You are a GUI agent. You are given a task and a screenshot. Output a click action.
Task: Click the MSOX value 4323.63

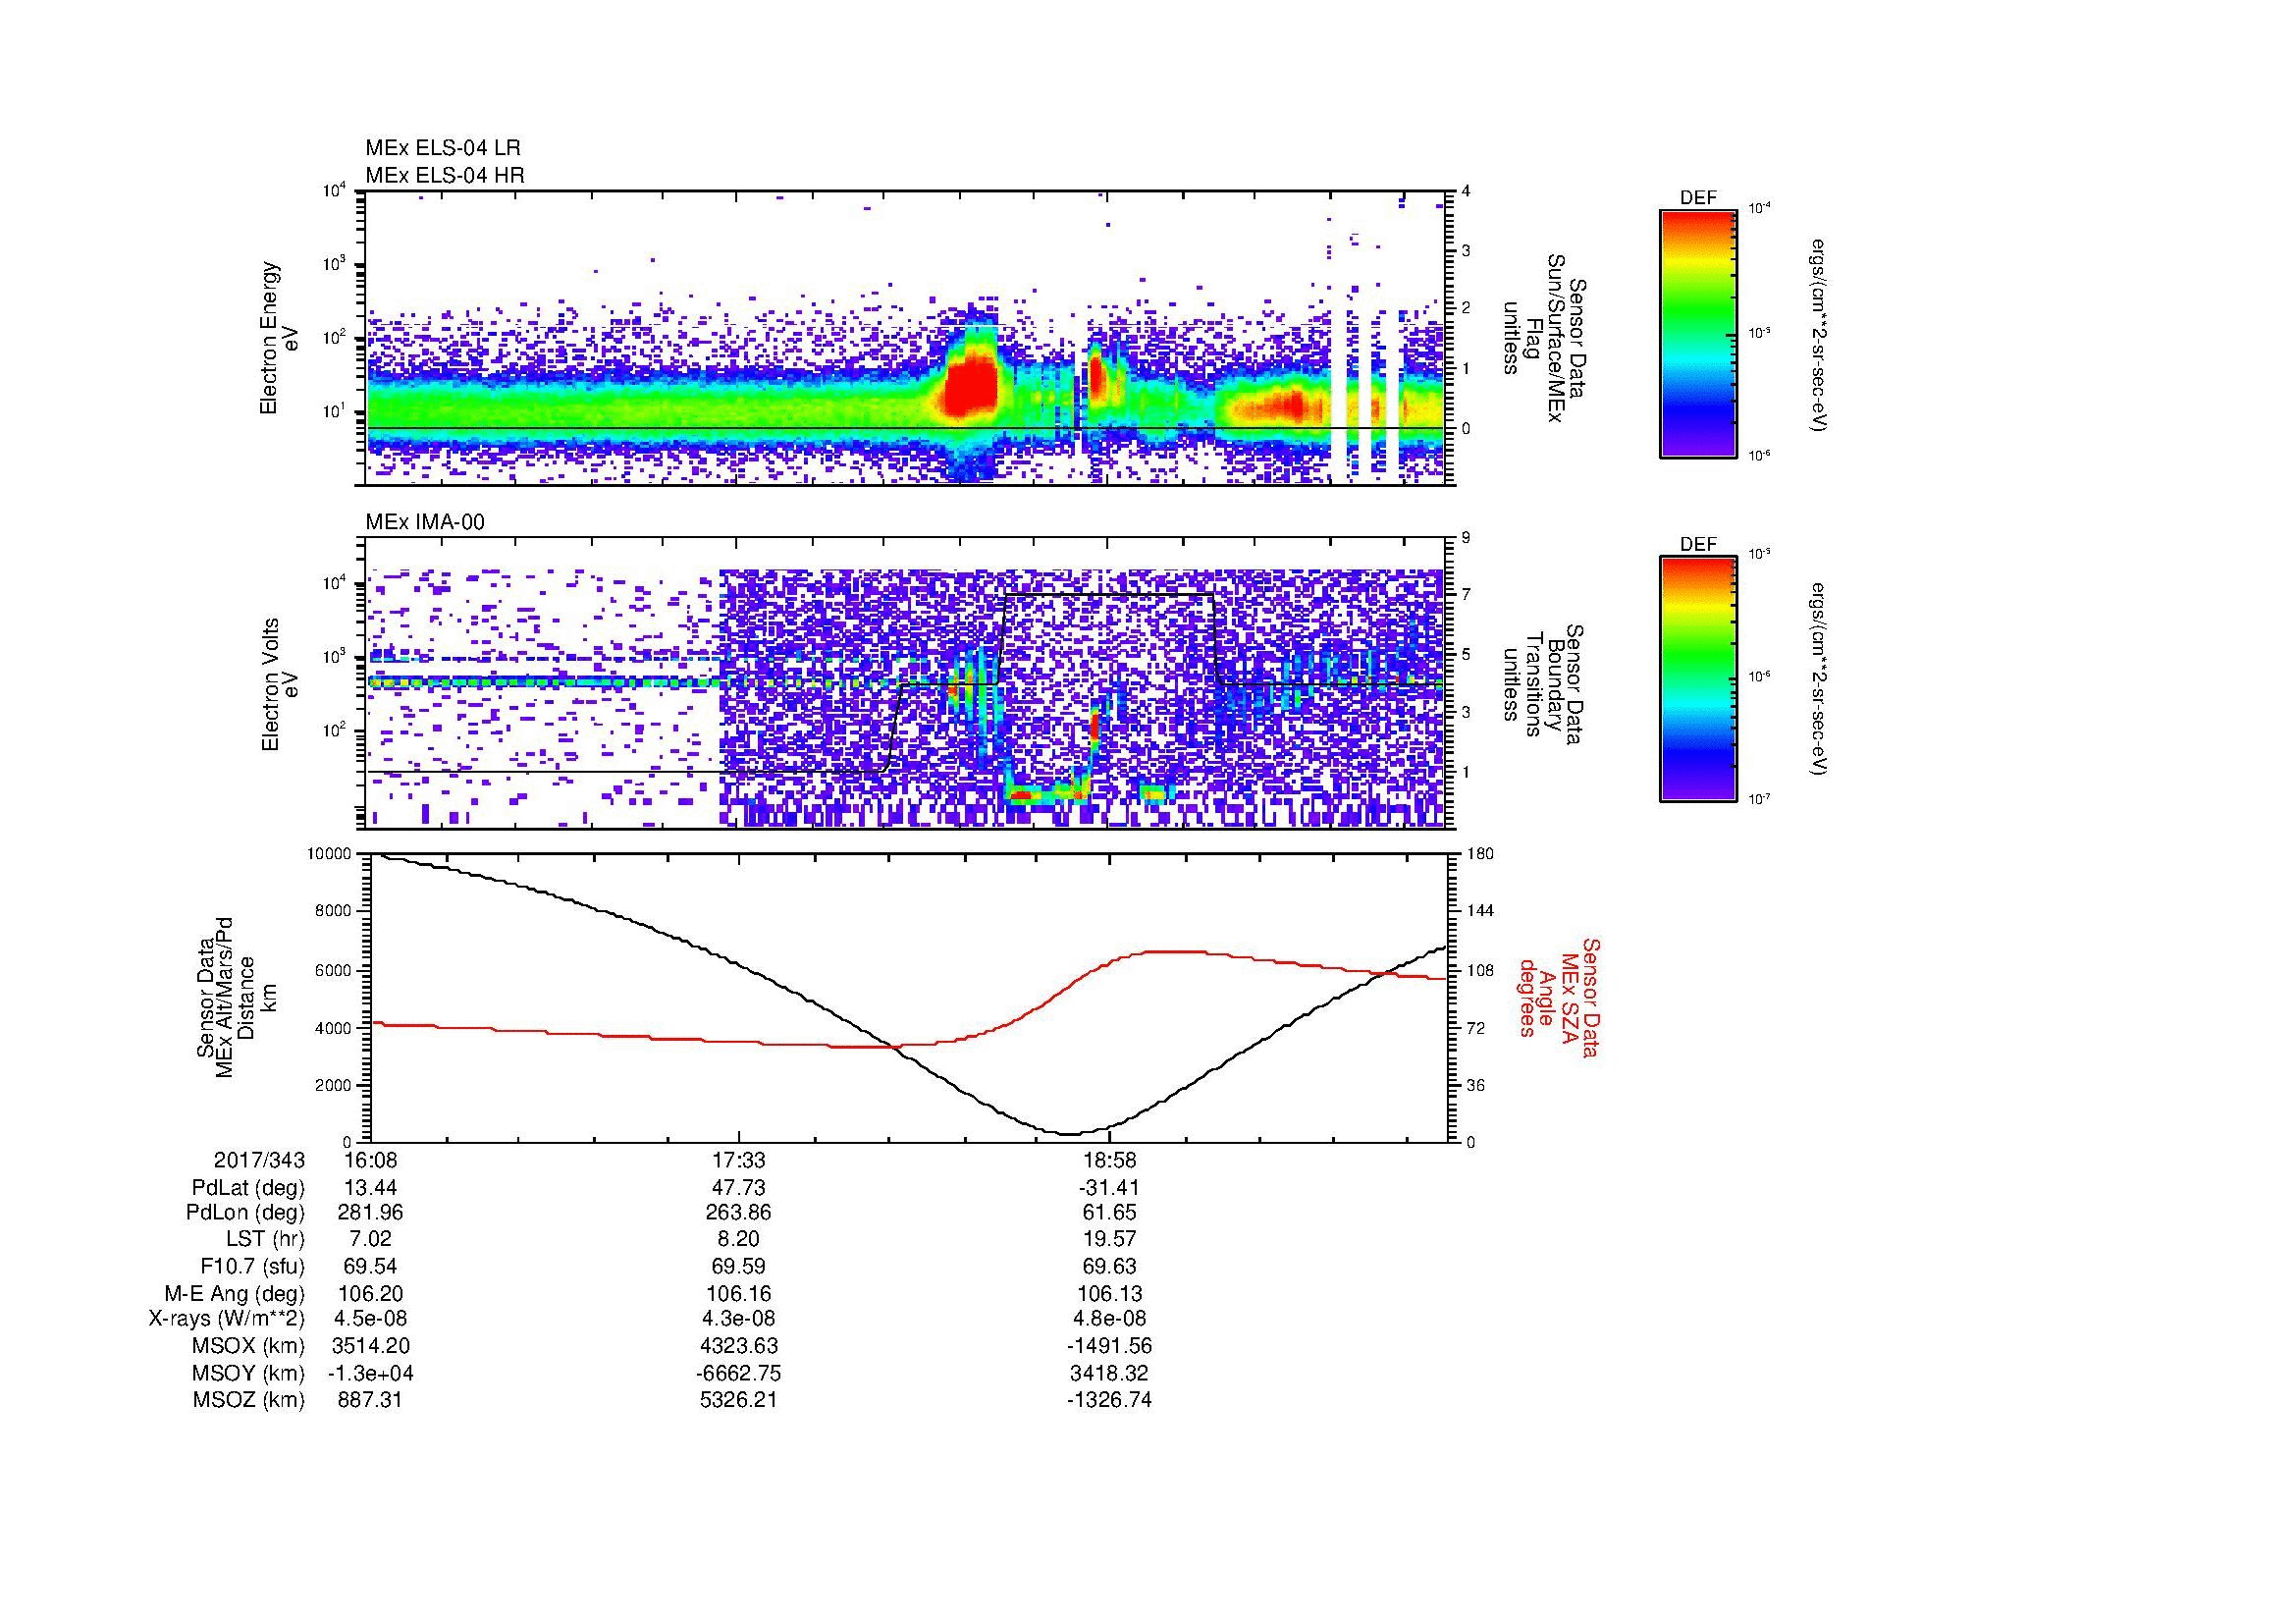coord(739,1346)
